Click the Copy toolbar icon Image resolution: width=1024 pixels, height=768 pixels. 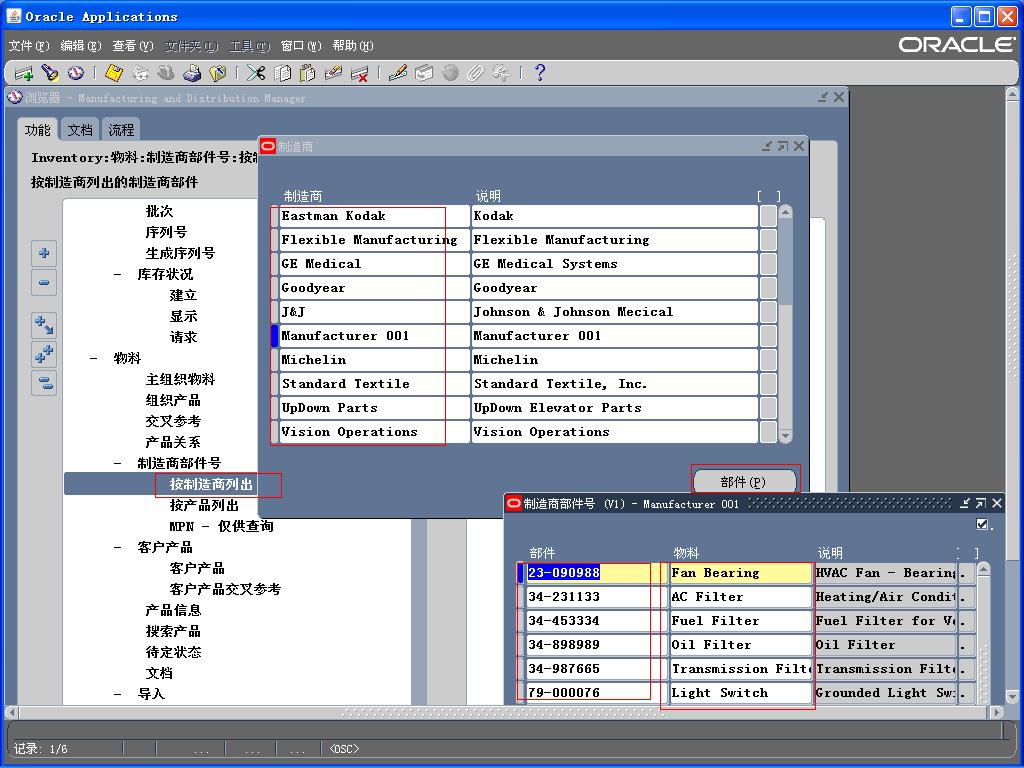tap(282, 73)
